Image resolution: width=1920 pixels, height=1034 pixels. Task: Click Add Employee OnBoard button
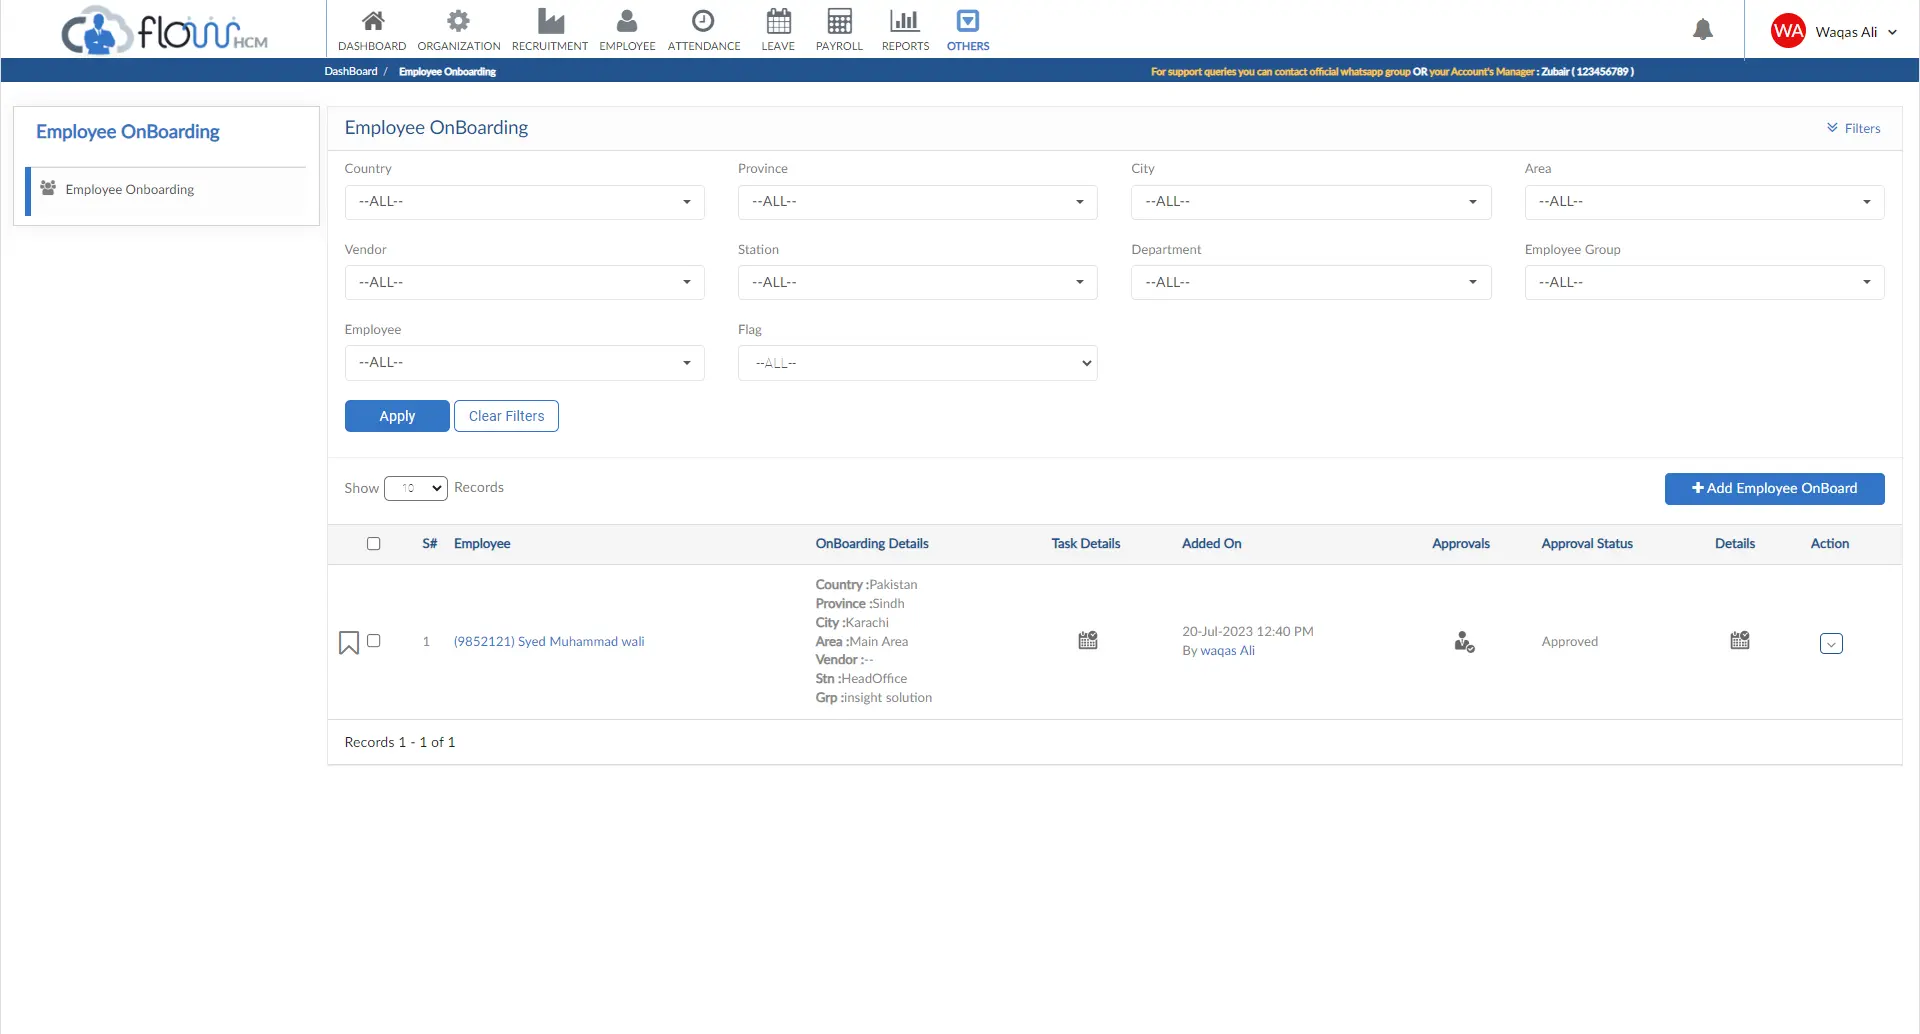(x=1774, y=489)
